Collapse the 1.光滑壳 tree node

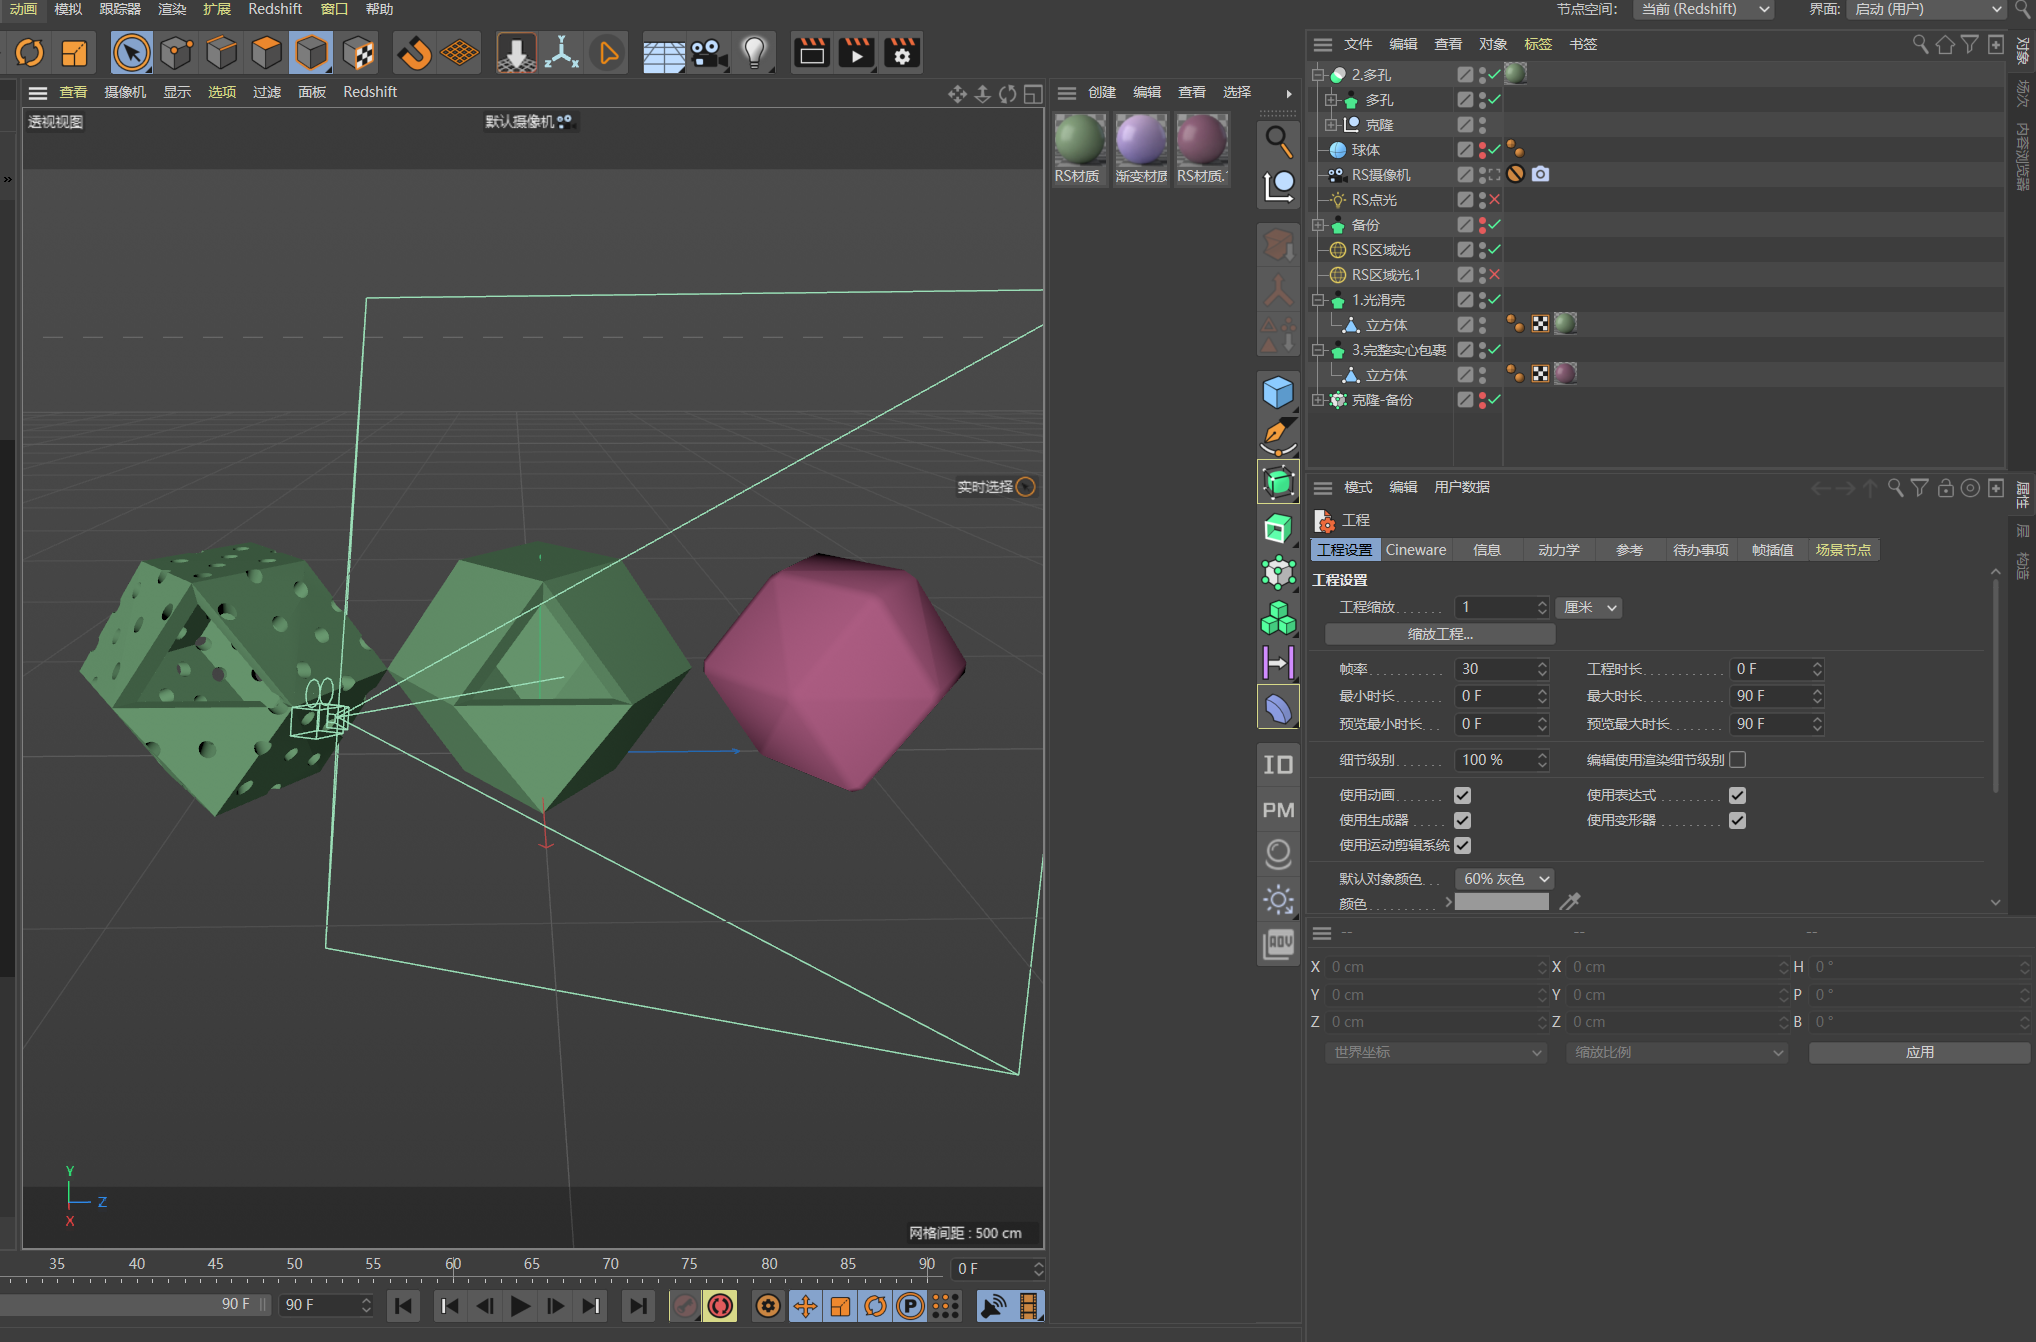pyautogui.click(x=1318, y=300)
